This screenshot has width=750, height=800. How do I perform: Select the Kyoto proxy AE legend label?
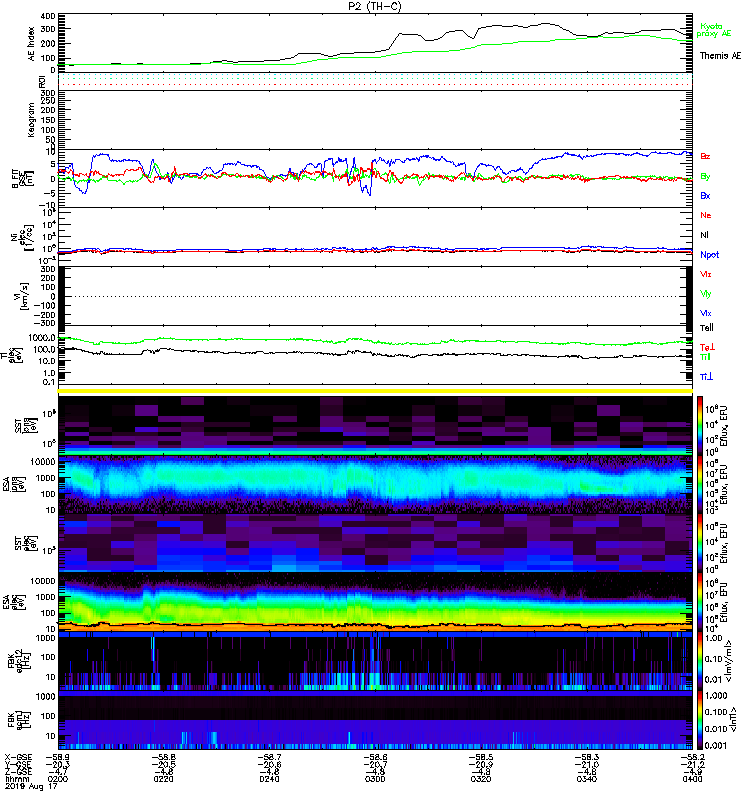click(x=714, y=30)
